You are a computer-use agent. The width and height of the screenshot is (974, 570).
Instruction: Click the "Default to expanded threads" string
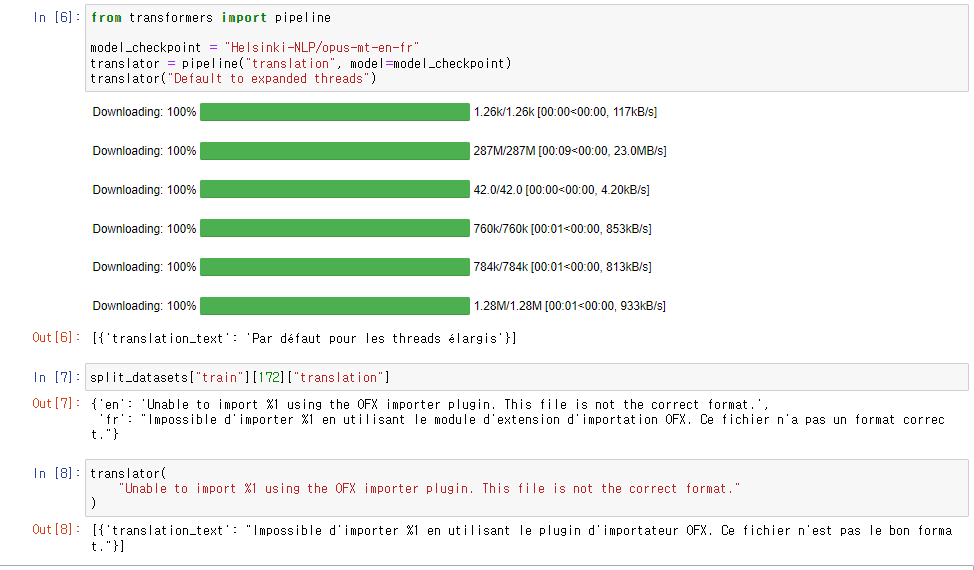coord(269,79)
